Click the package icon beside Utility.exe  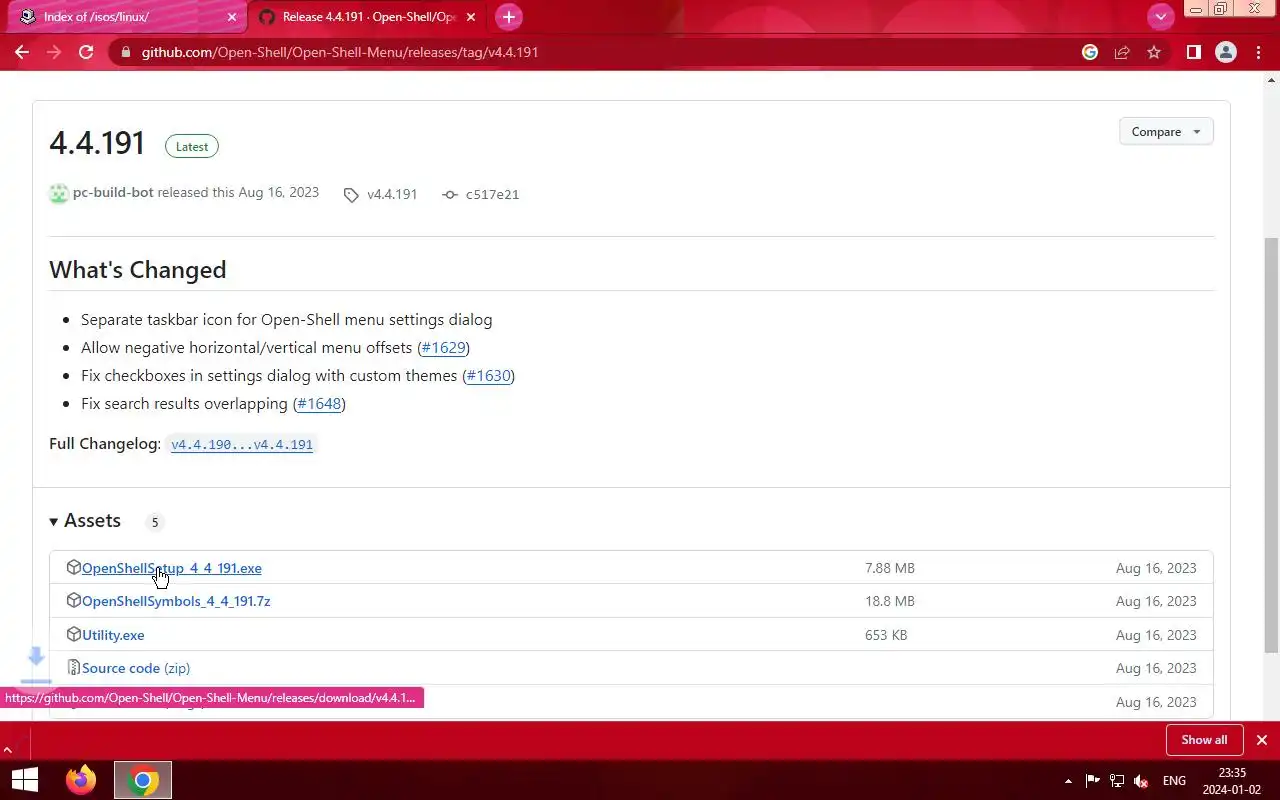(x=74, y=634)
